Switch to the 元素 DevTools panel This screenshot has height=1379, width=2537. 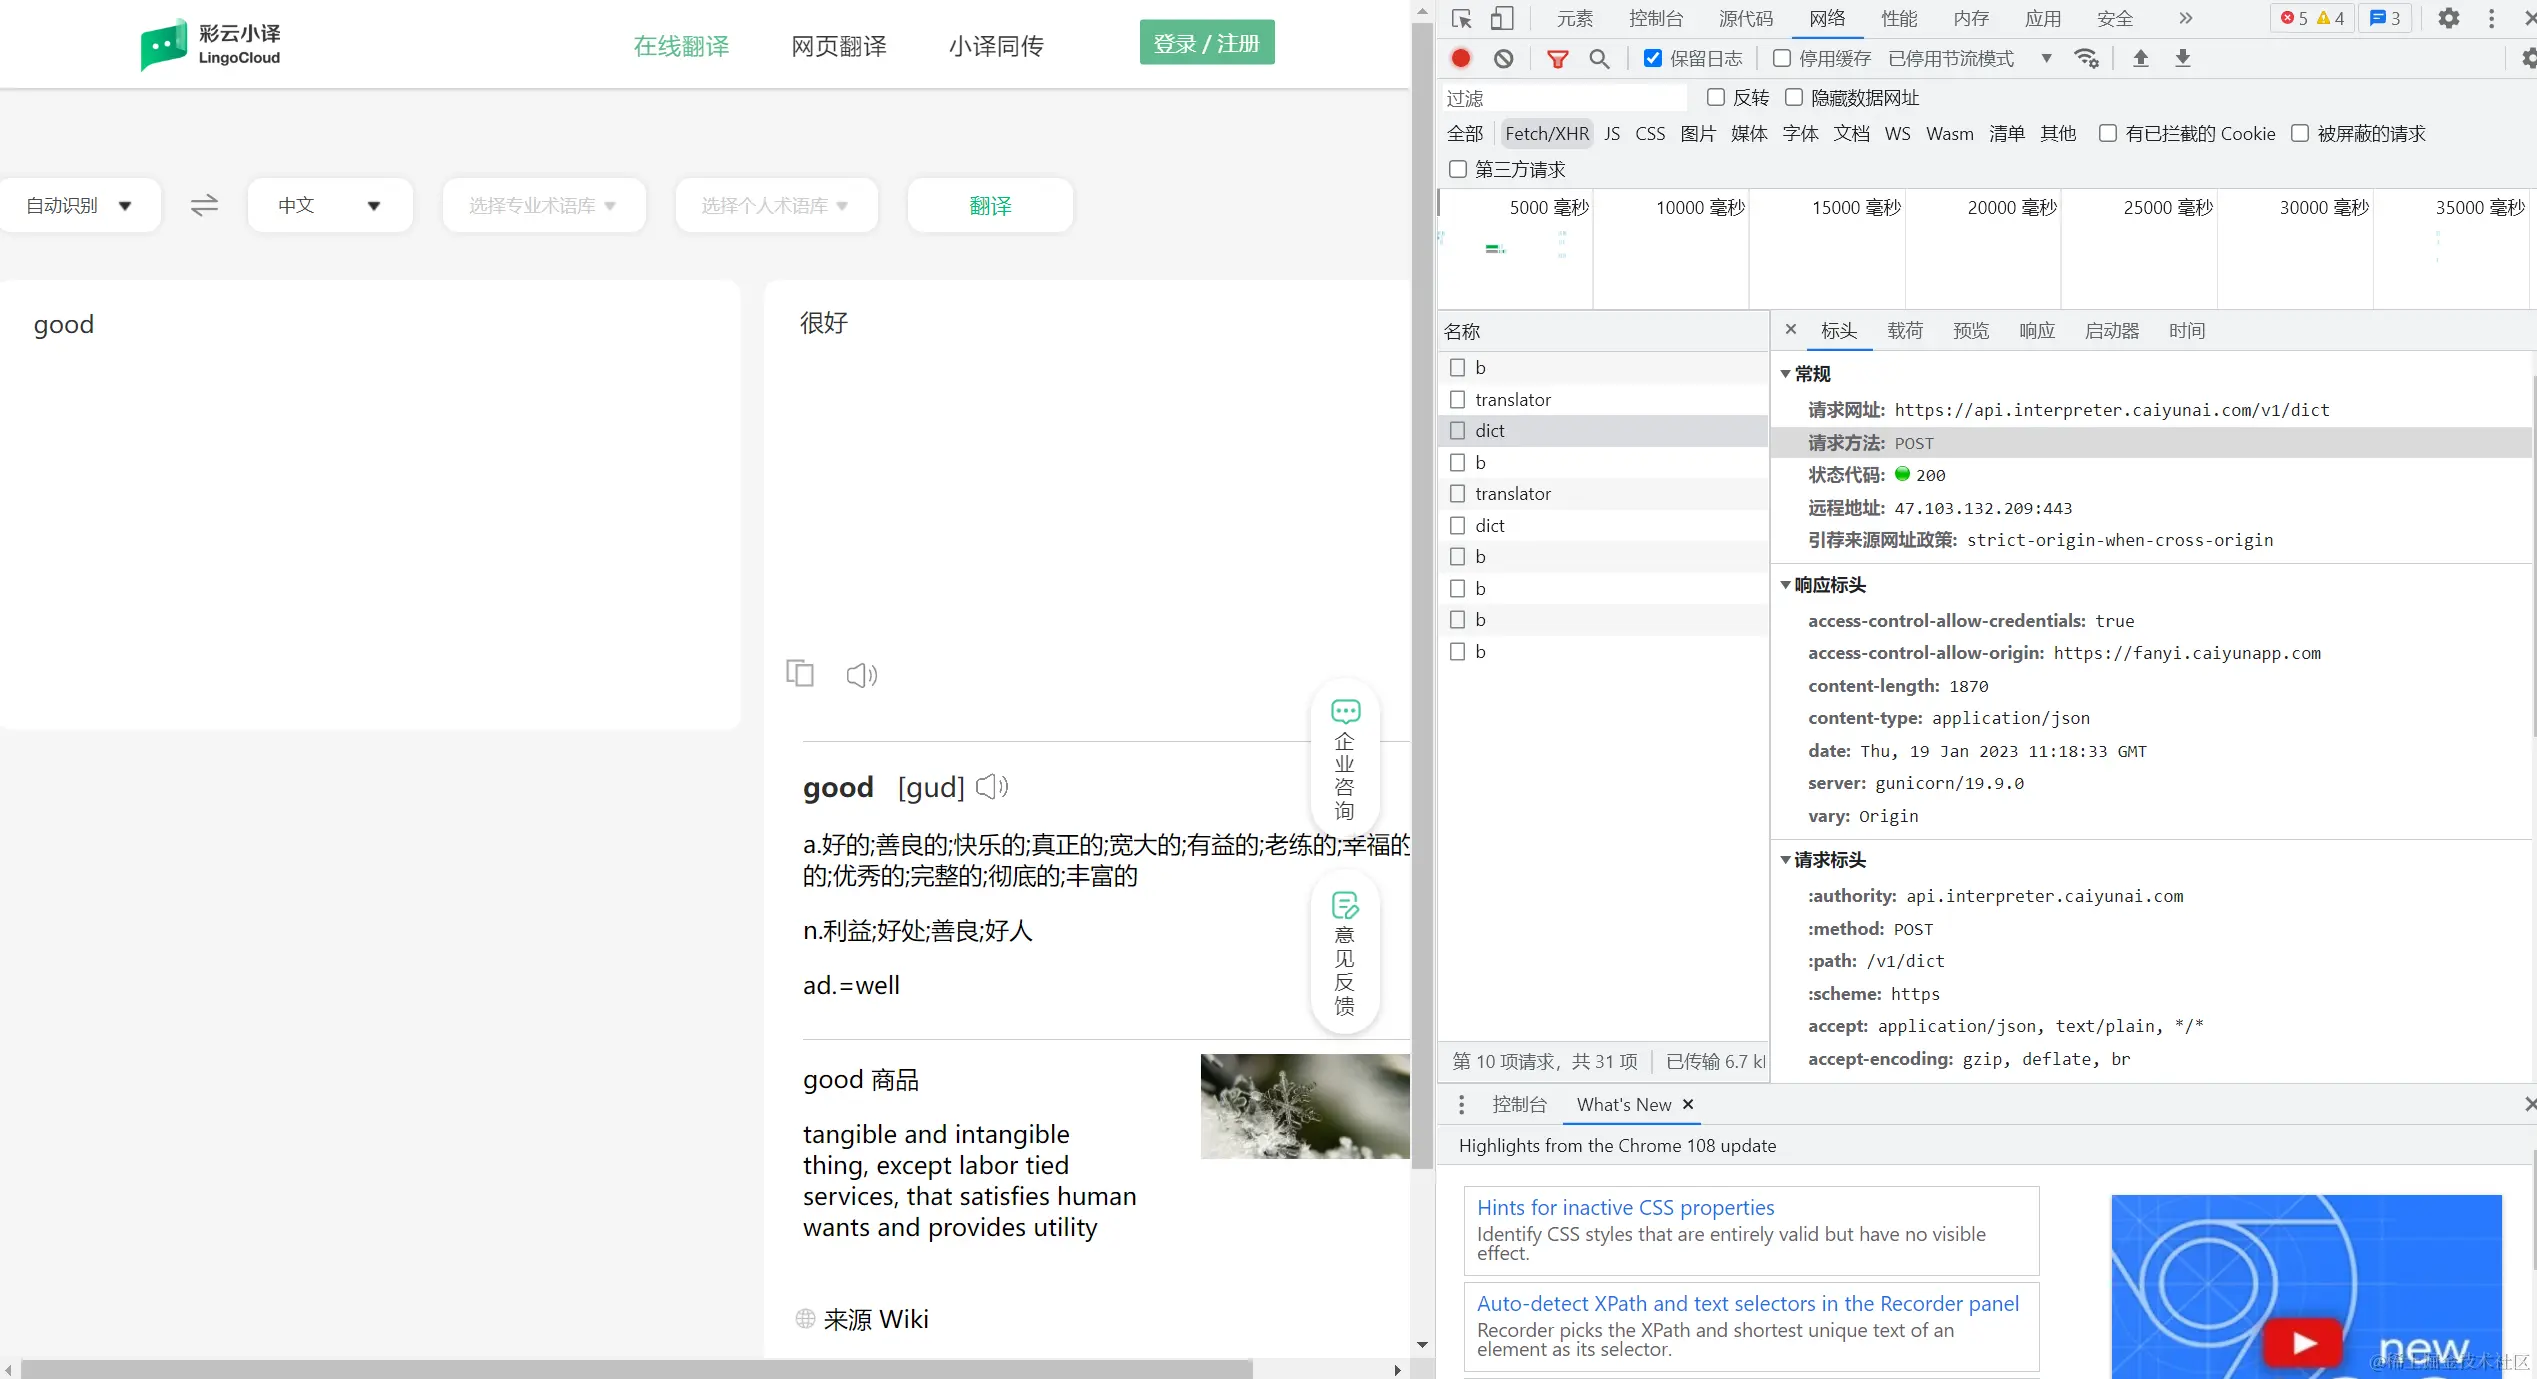[x=1574, y=18]
